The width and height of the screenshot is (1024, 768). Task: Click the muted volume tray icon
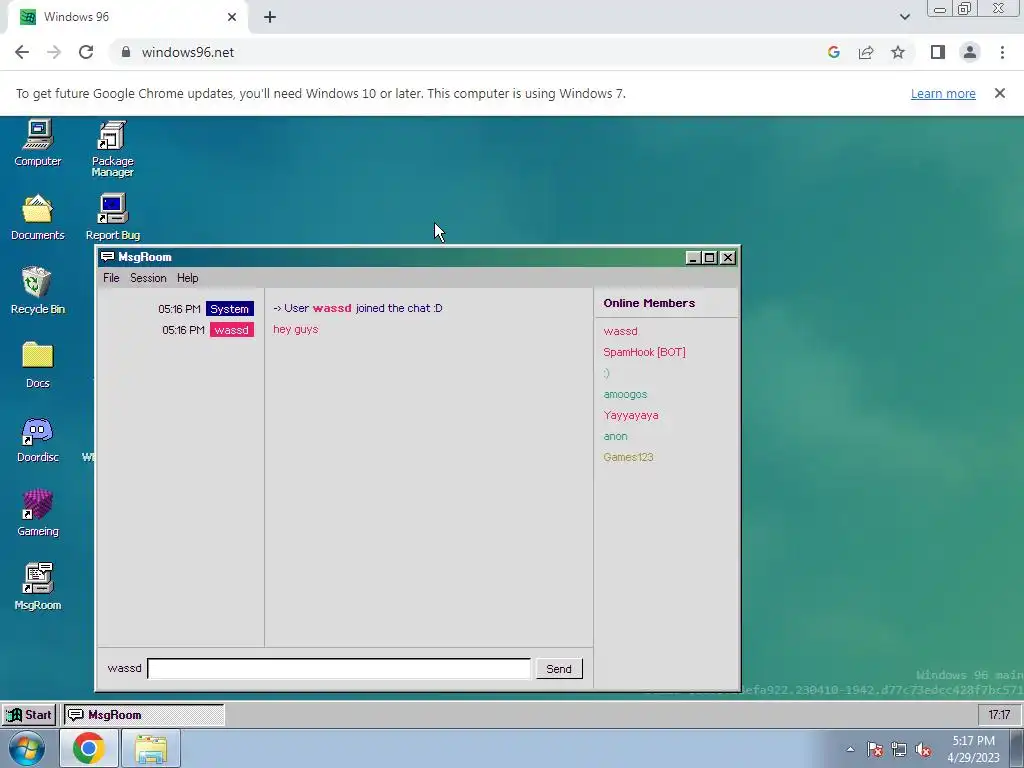(923, 749)
